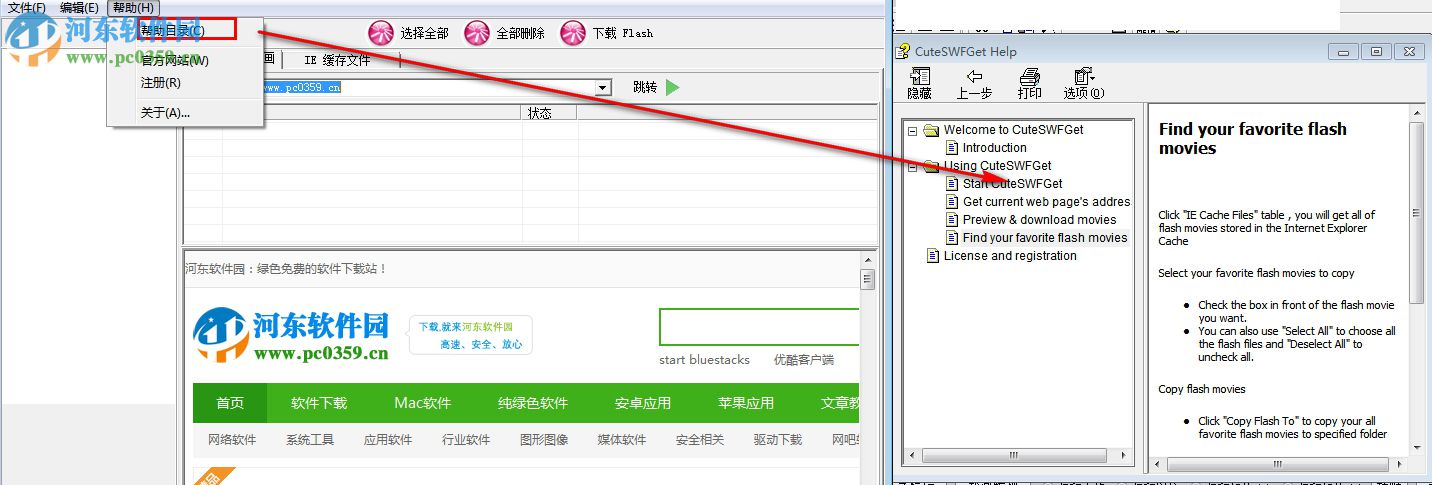Open Apple Apps (苹果应用) nav link

click(746, 403)
